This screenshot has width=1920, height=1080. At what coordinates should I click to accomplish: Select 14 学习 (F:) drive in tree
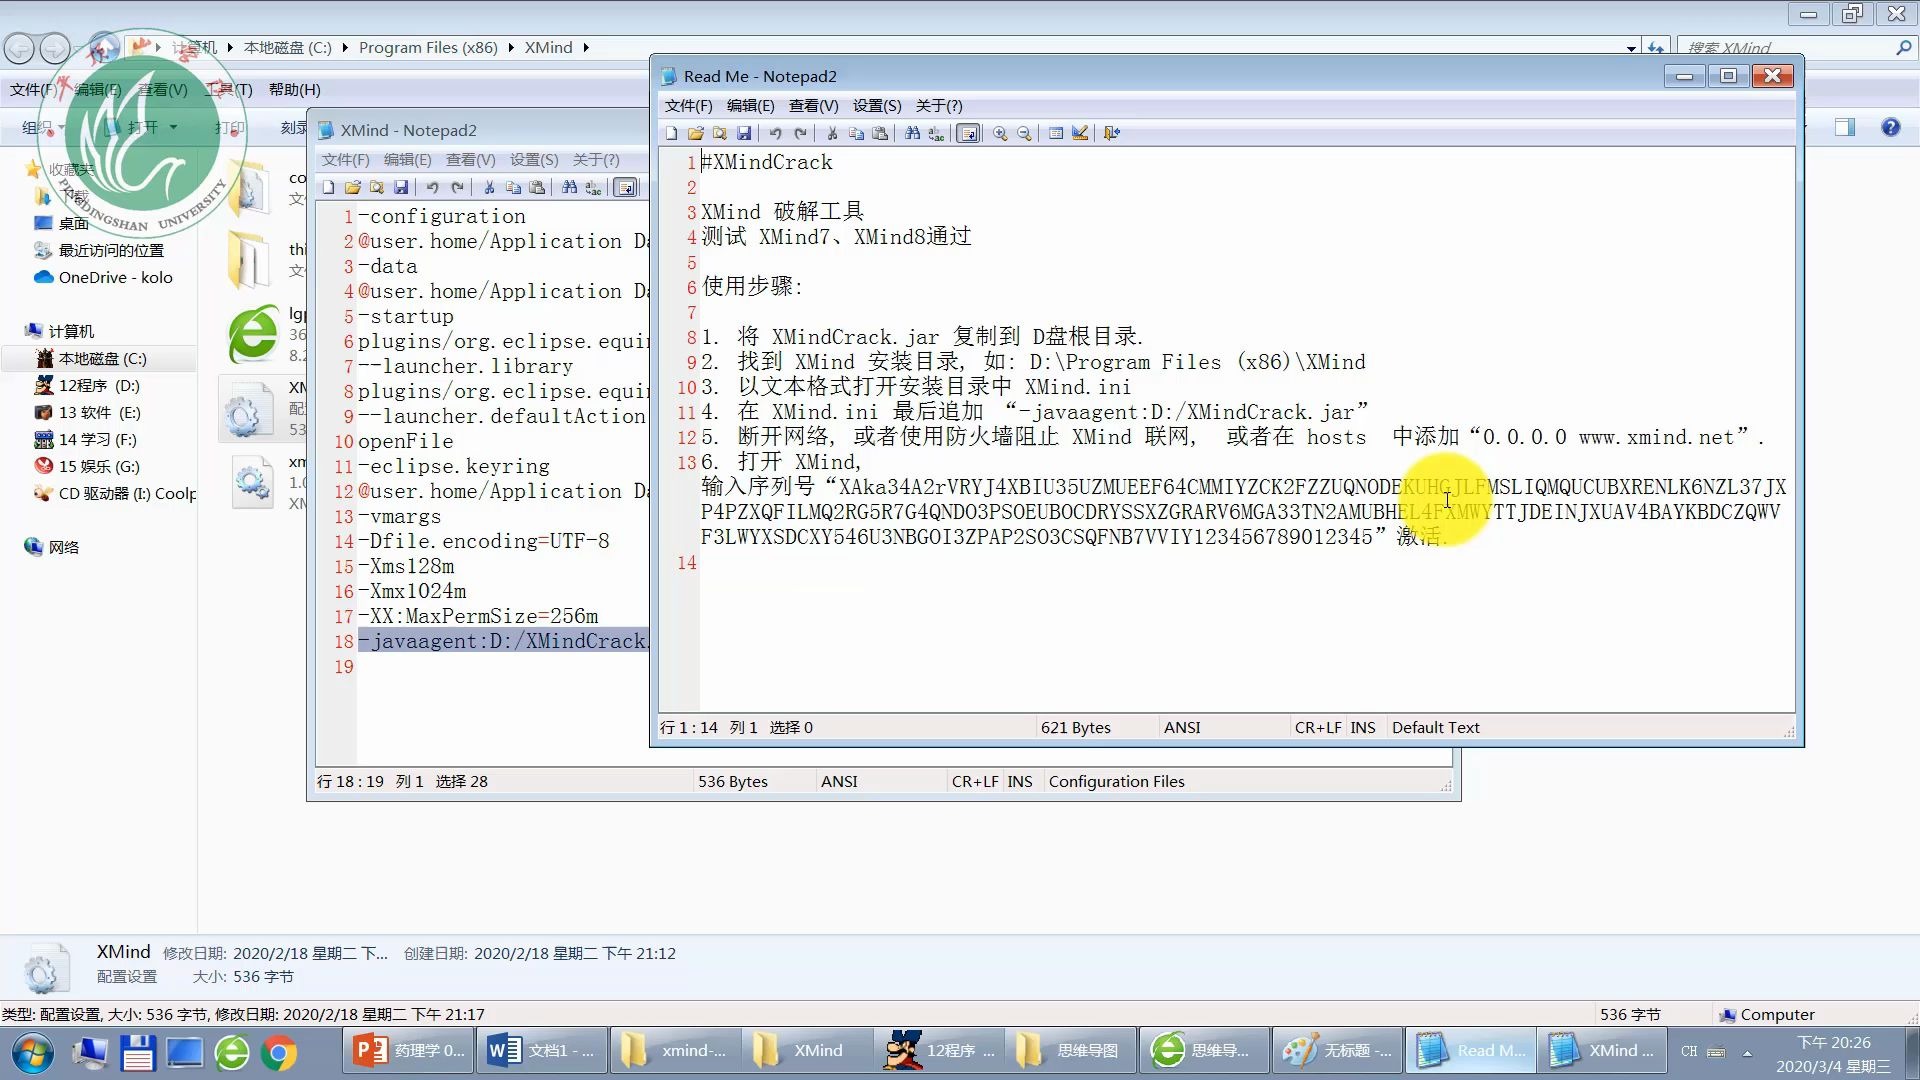97,439
